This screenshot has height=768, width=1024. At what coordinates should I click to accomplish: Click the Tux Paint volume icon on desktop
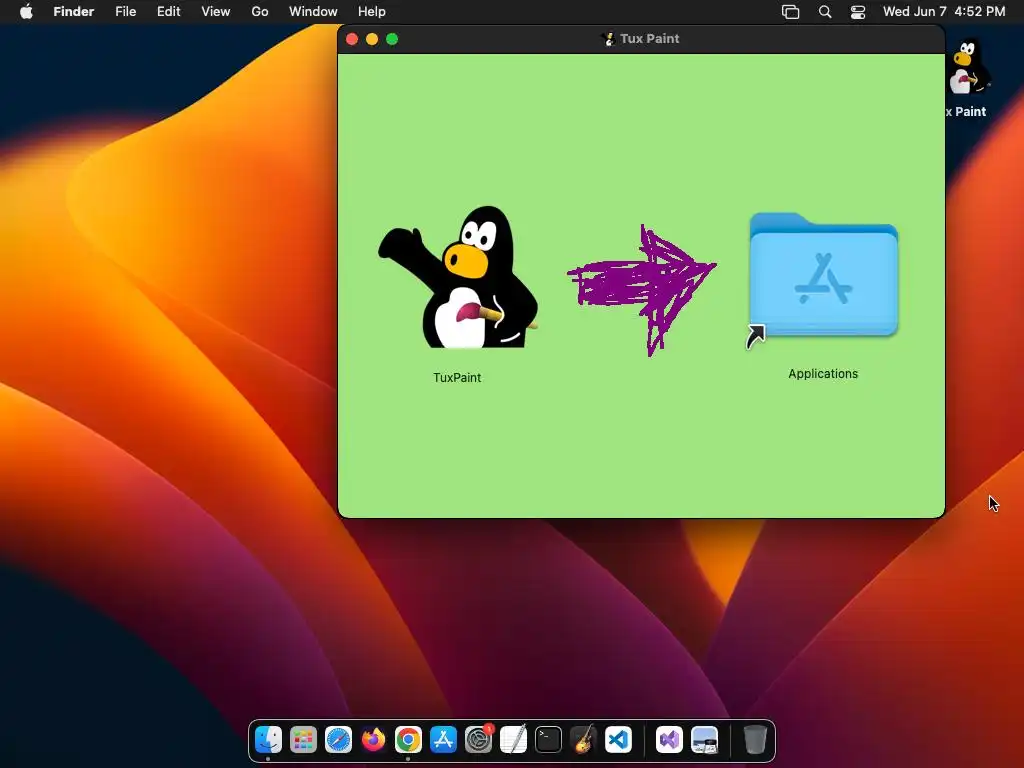968,67
